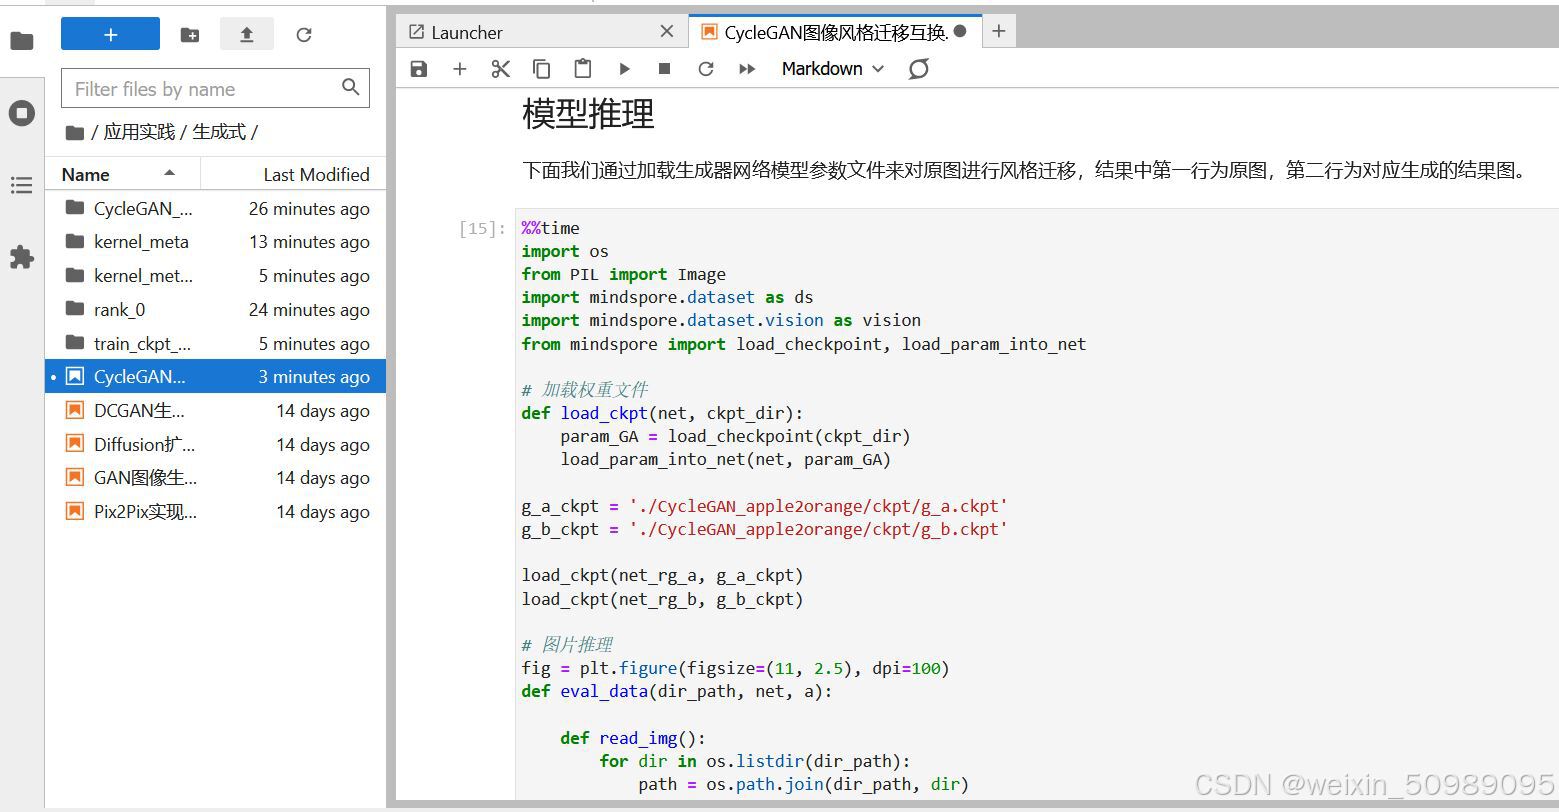Paste cell from clipboard
This screenshot has width=1559, height=812.
(583, 69)
